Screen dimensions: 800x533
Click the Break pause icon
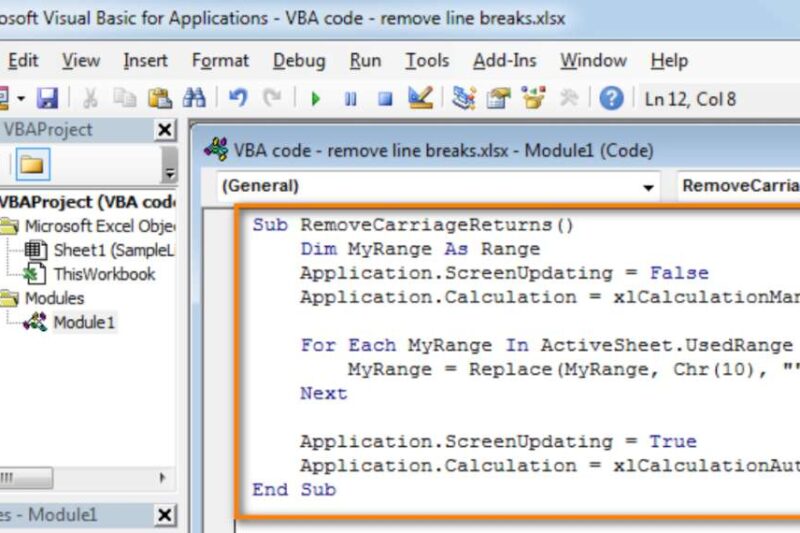[x=351, y=98]
